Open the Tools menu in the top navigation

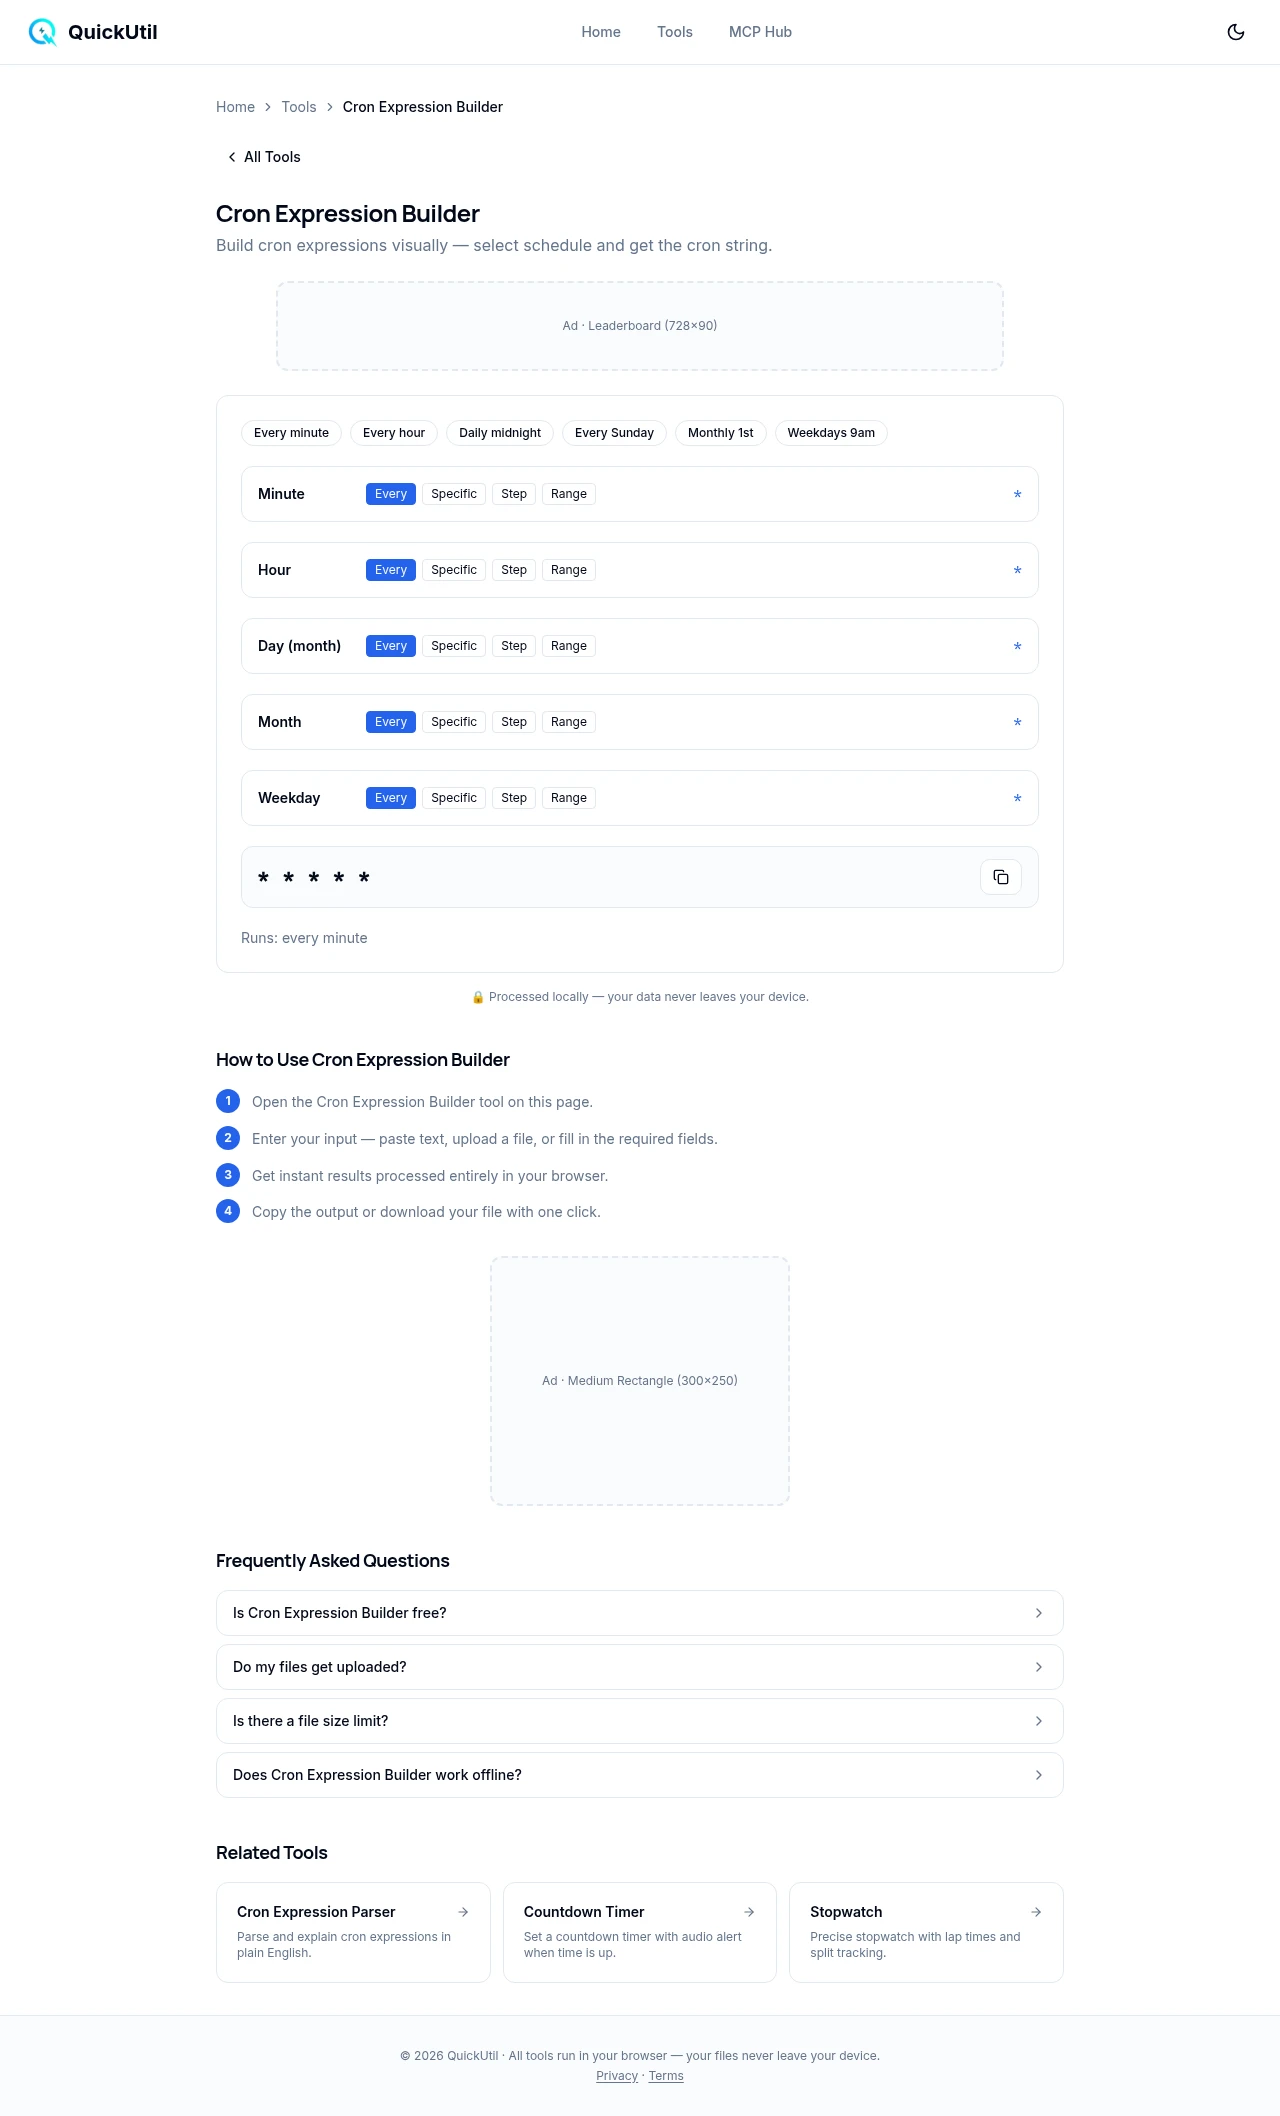pos(674,32)
